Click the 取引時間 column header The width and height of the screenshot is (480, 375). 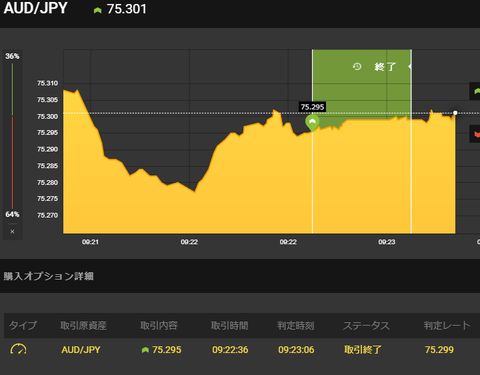pyautogui.click(x=230, y=325)
